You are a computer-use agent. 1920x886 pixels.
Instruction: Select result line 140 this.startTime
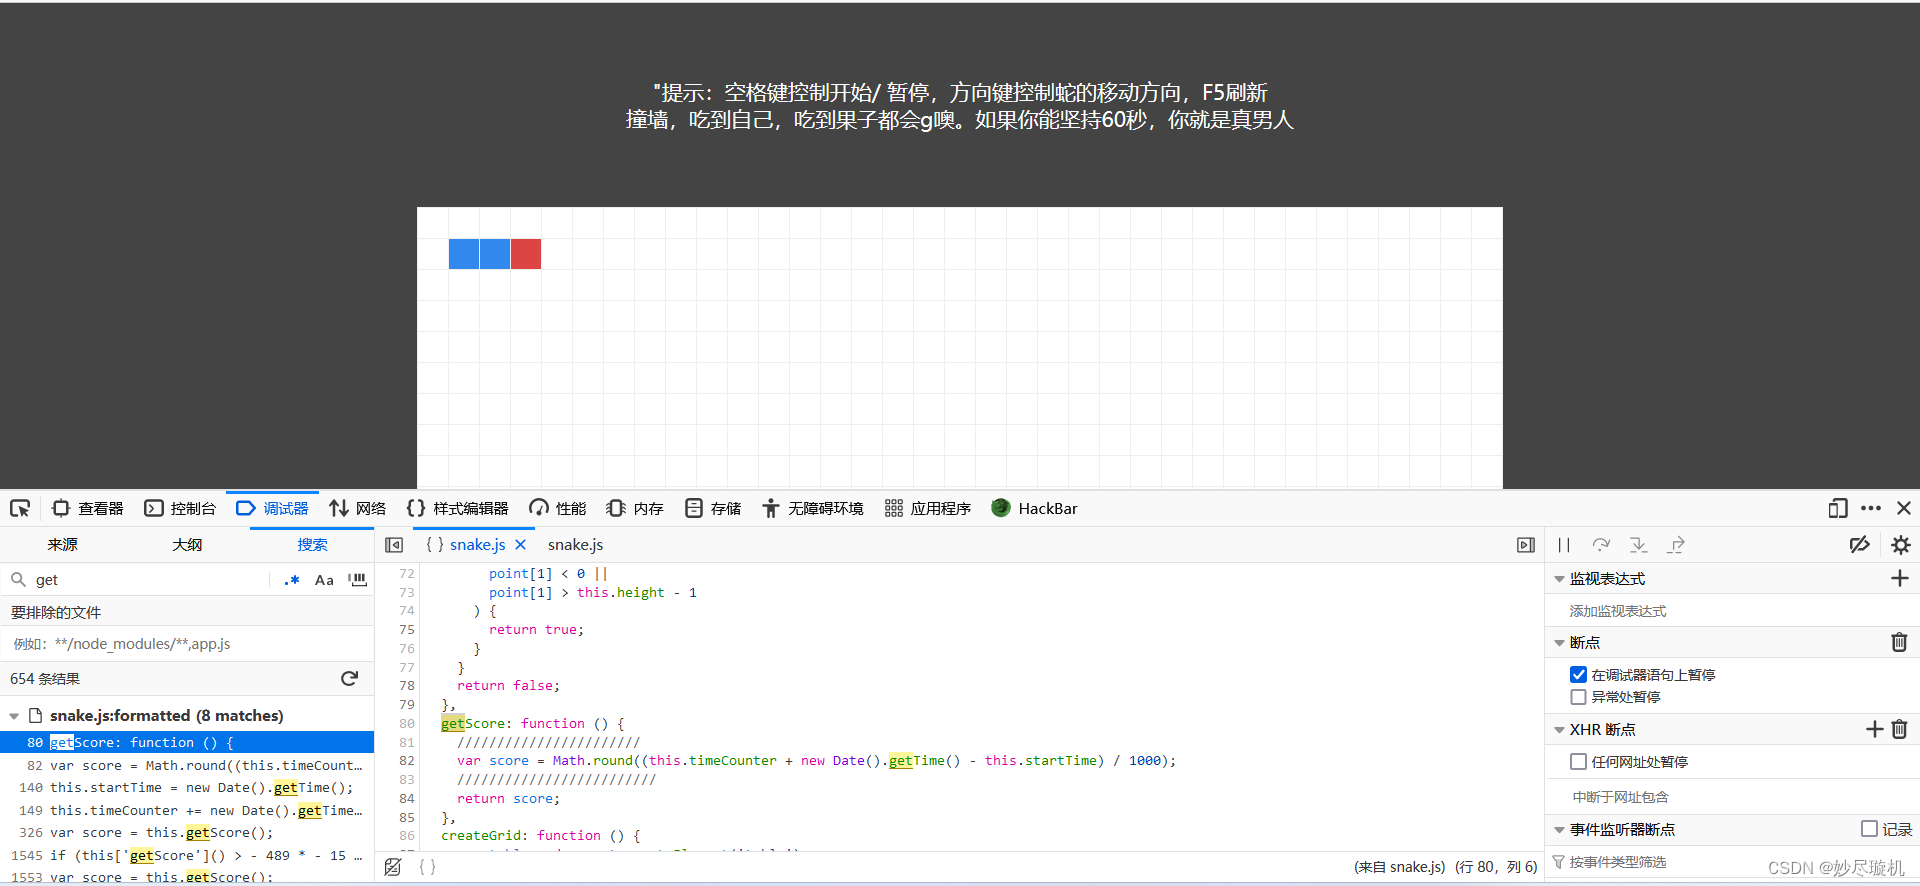187,787
